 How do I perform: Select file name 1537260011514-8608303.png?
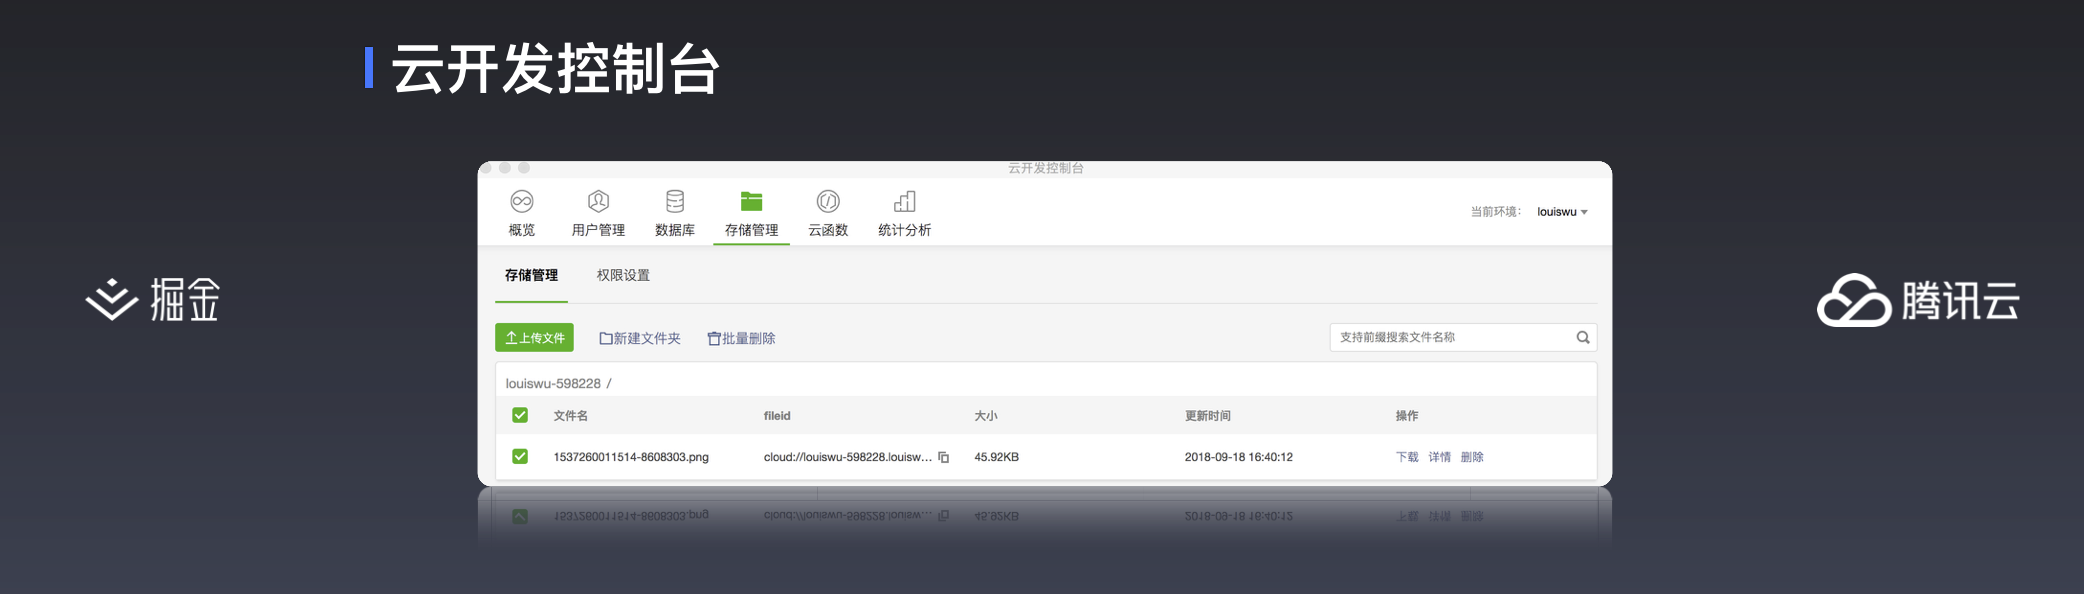tap(631, 457)
